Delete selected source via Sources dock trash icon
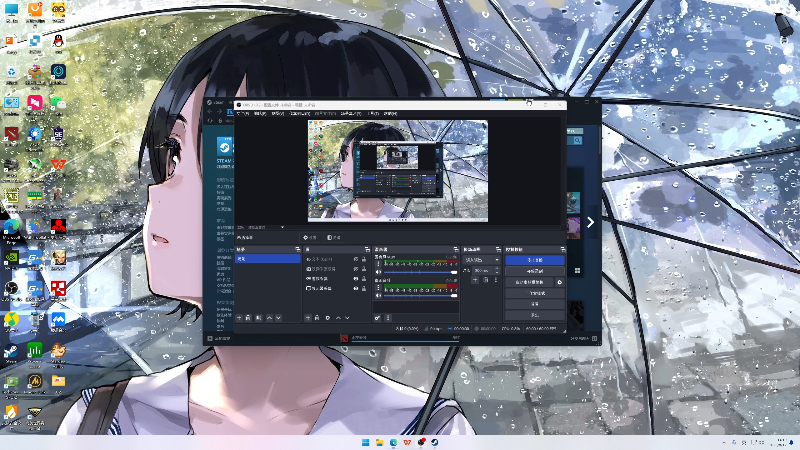The width and height of the screenshot is (800, 450). (317, 318)
